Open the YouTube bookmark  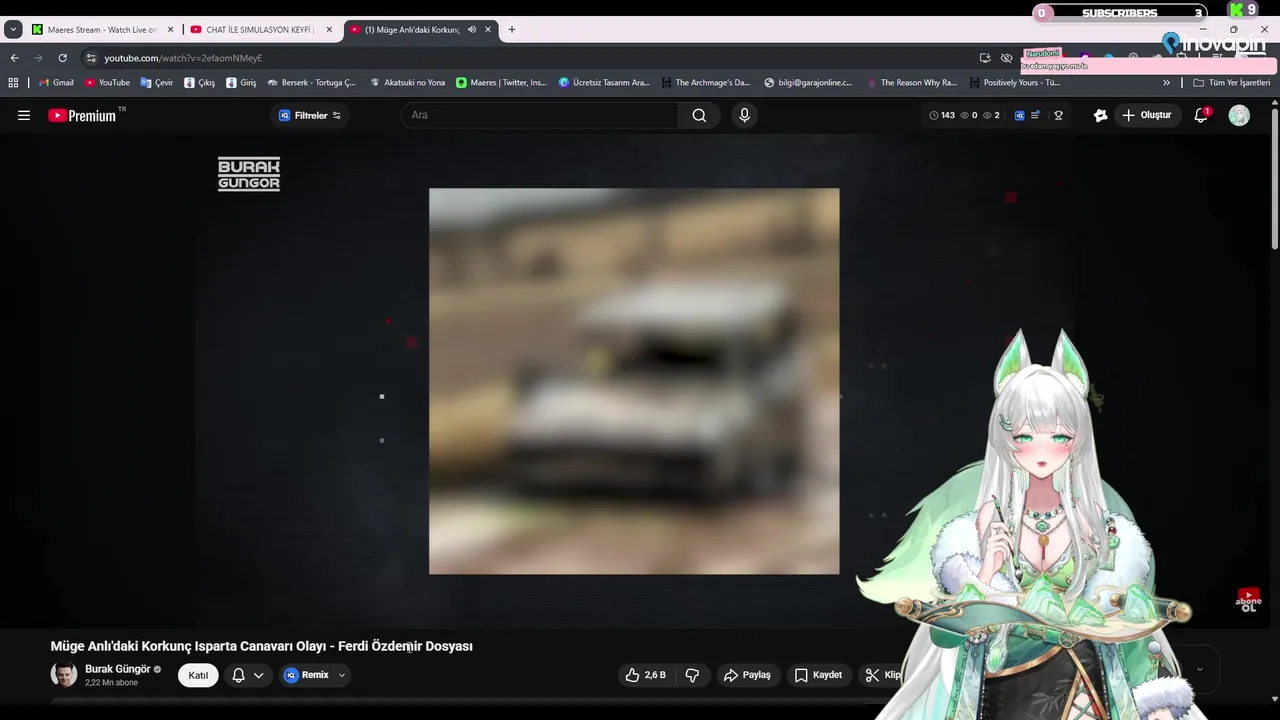(x=107, y=83)
